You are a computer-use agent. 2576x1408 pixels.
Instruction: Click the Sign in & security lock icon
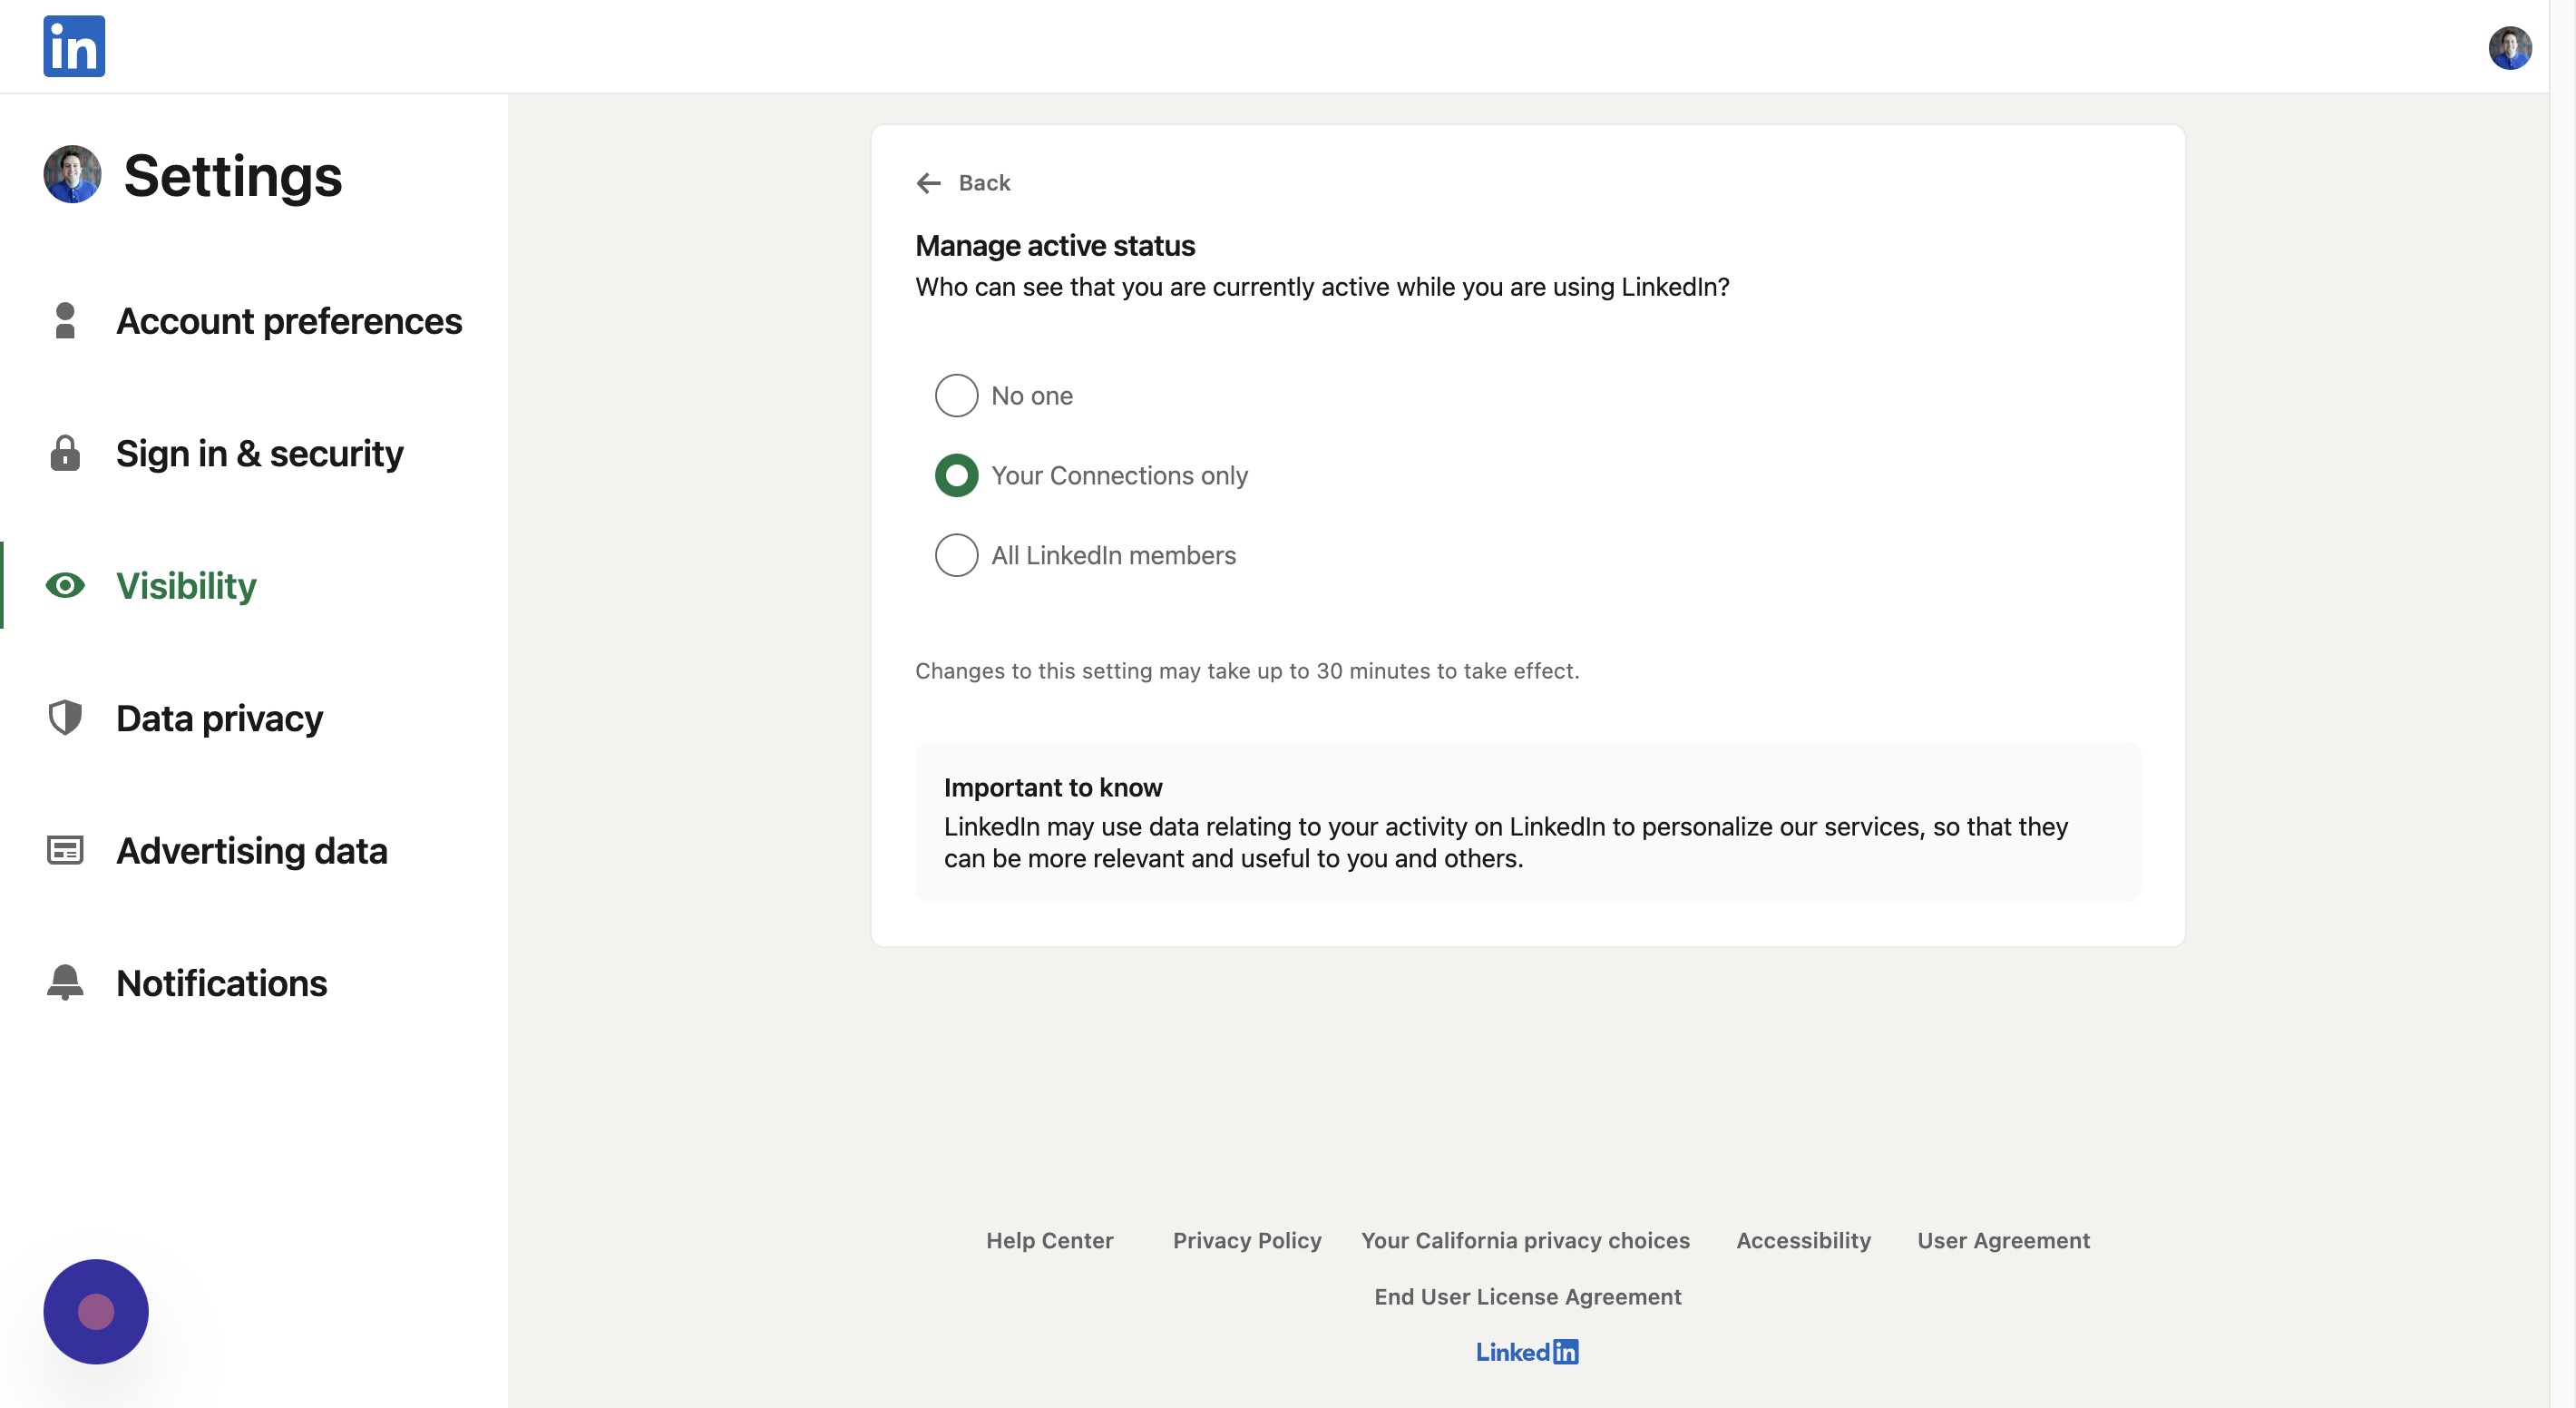pos(65,453)
